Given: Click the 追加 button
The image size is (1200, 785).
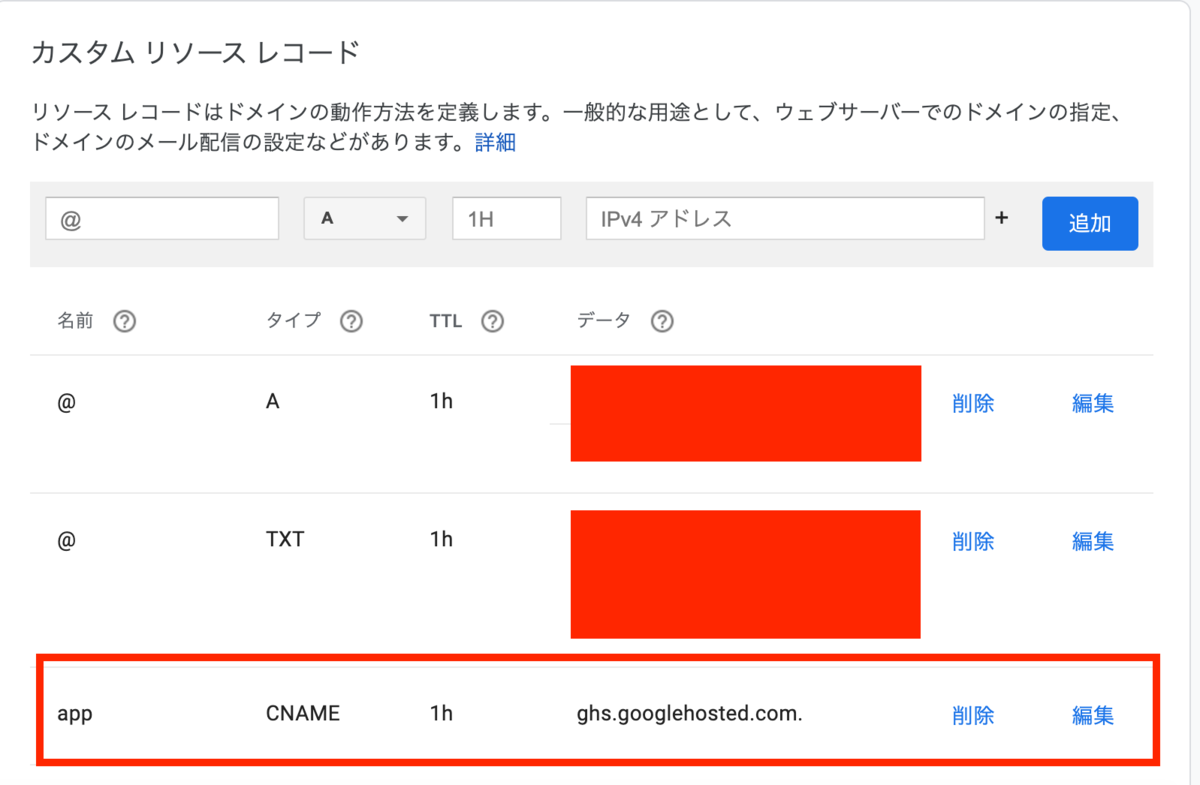Looking at the screenshot, I should [x=1090, y=223].
